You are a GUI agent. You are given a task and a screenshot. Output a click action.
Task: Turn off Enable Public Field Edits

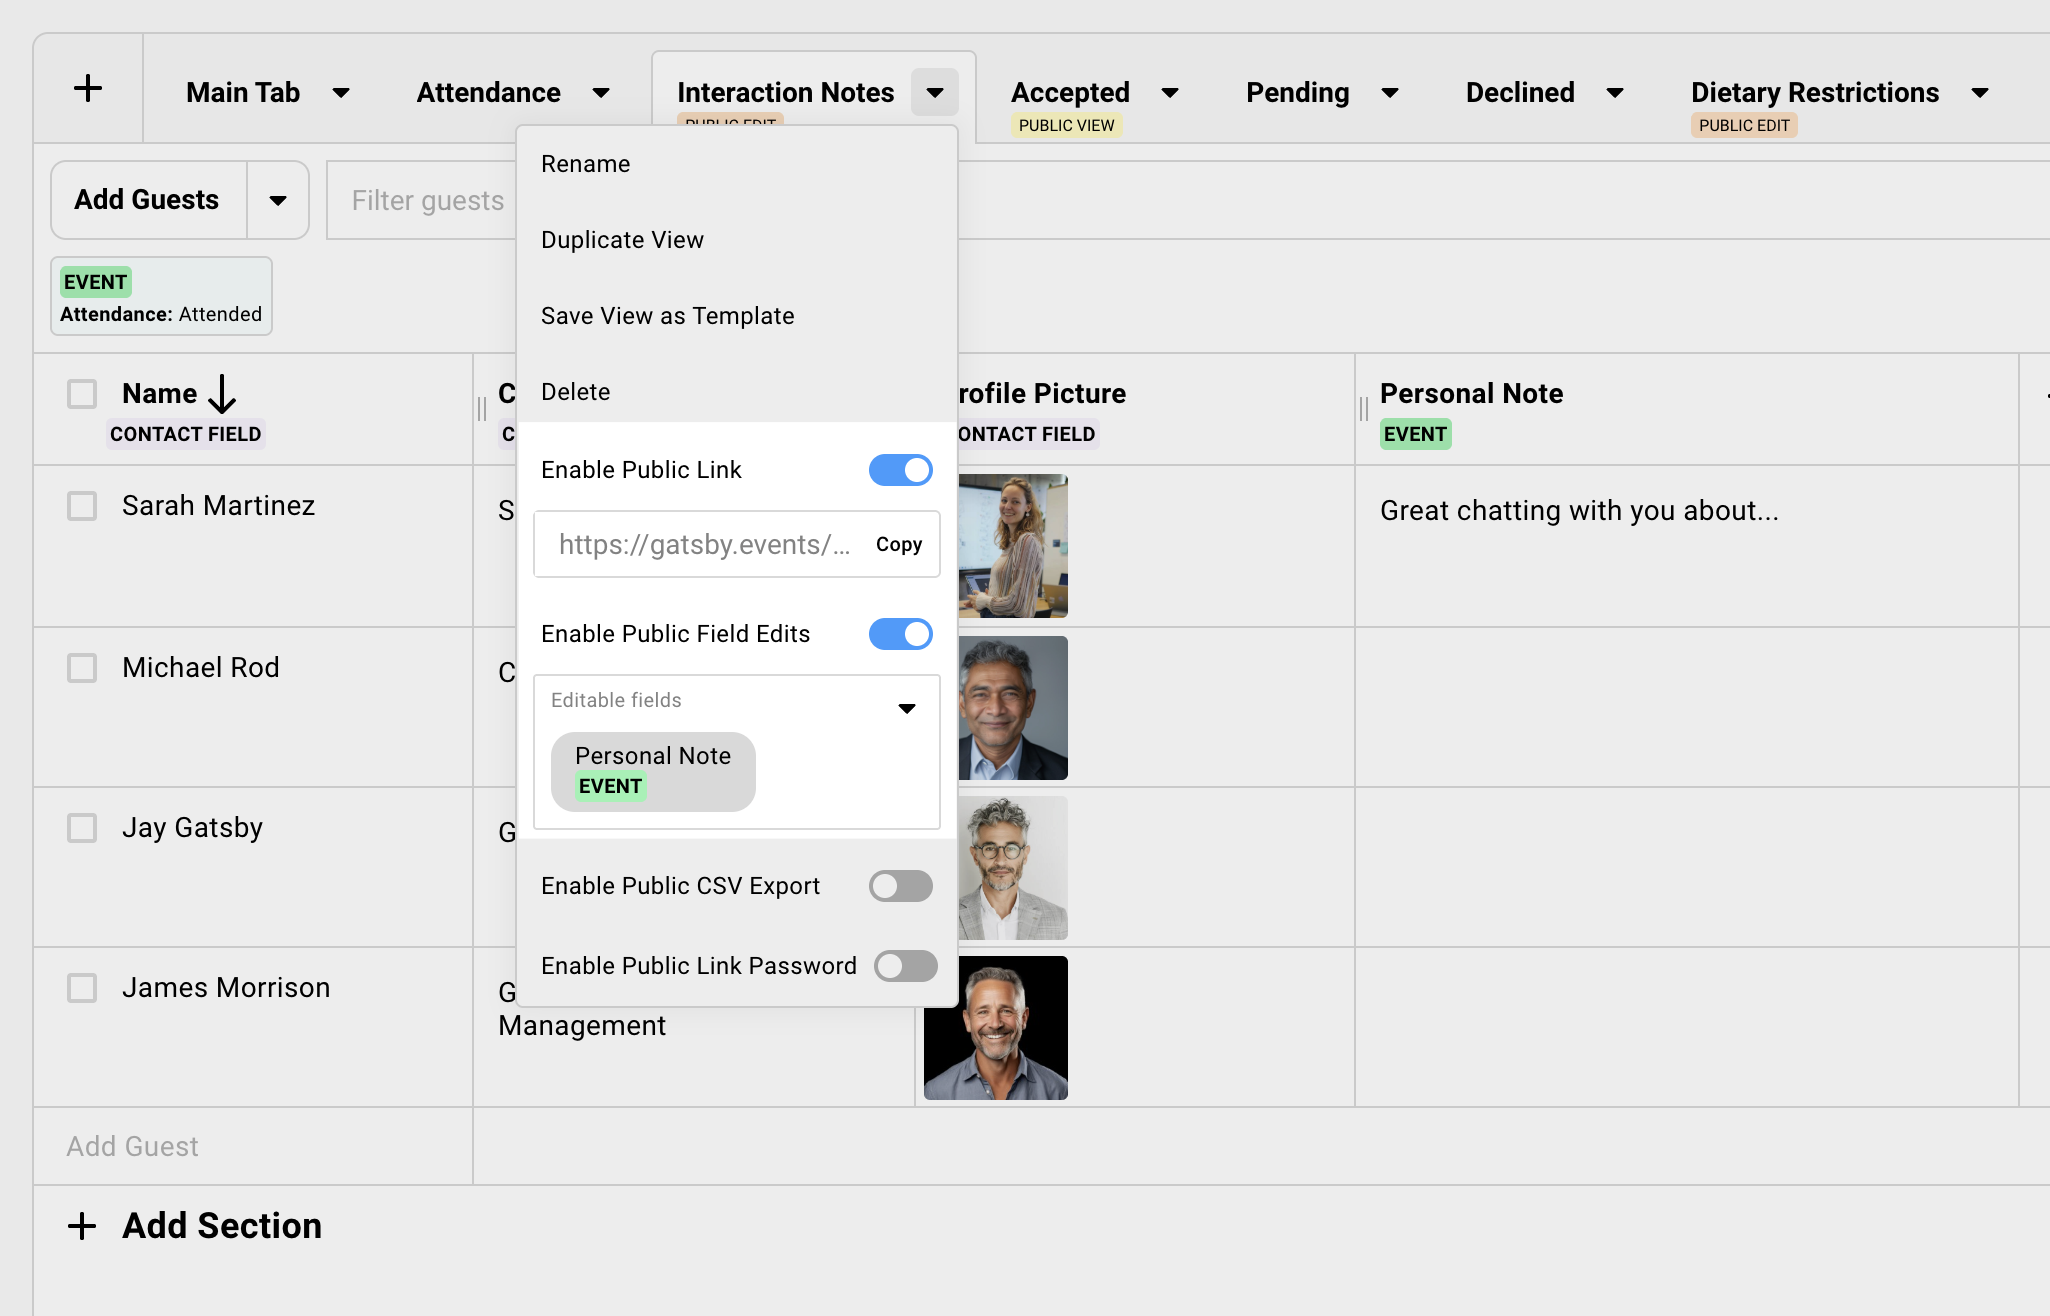(900, 634)
